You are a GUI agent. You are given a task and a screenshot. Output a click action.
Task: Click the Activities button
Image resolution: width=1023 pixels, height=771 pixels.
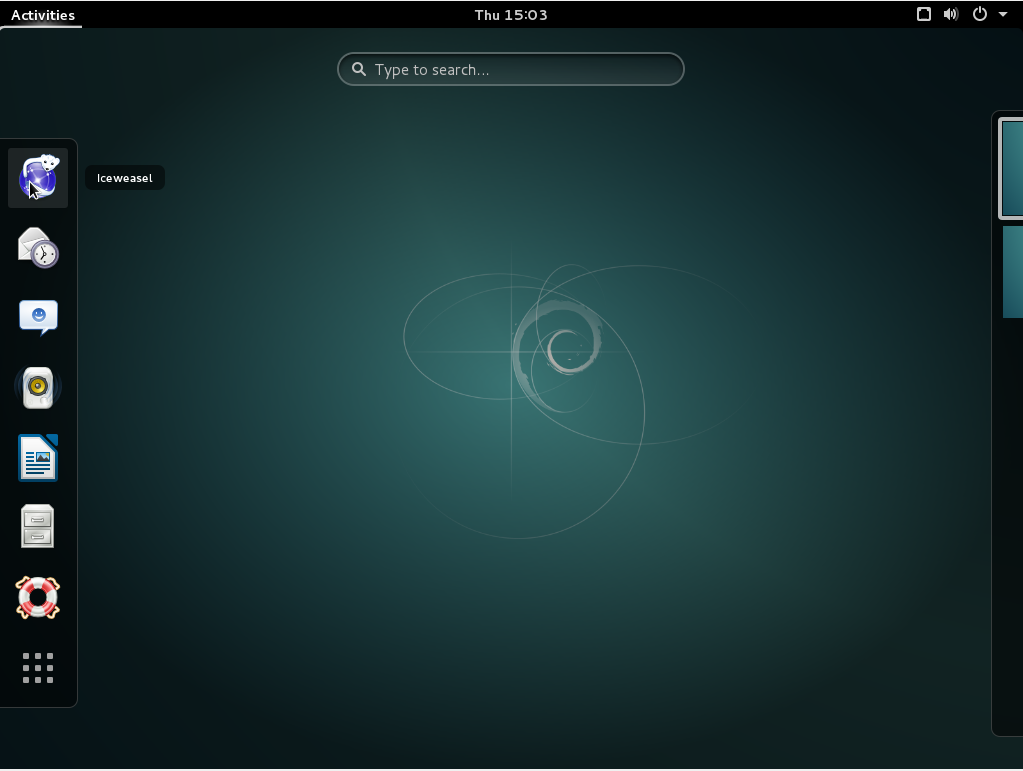pyautogui.click(x=42, y=14)
